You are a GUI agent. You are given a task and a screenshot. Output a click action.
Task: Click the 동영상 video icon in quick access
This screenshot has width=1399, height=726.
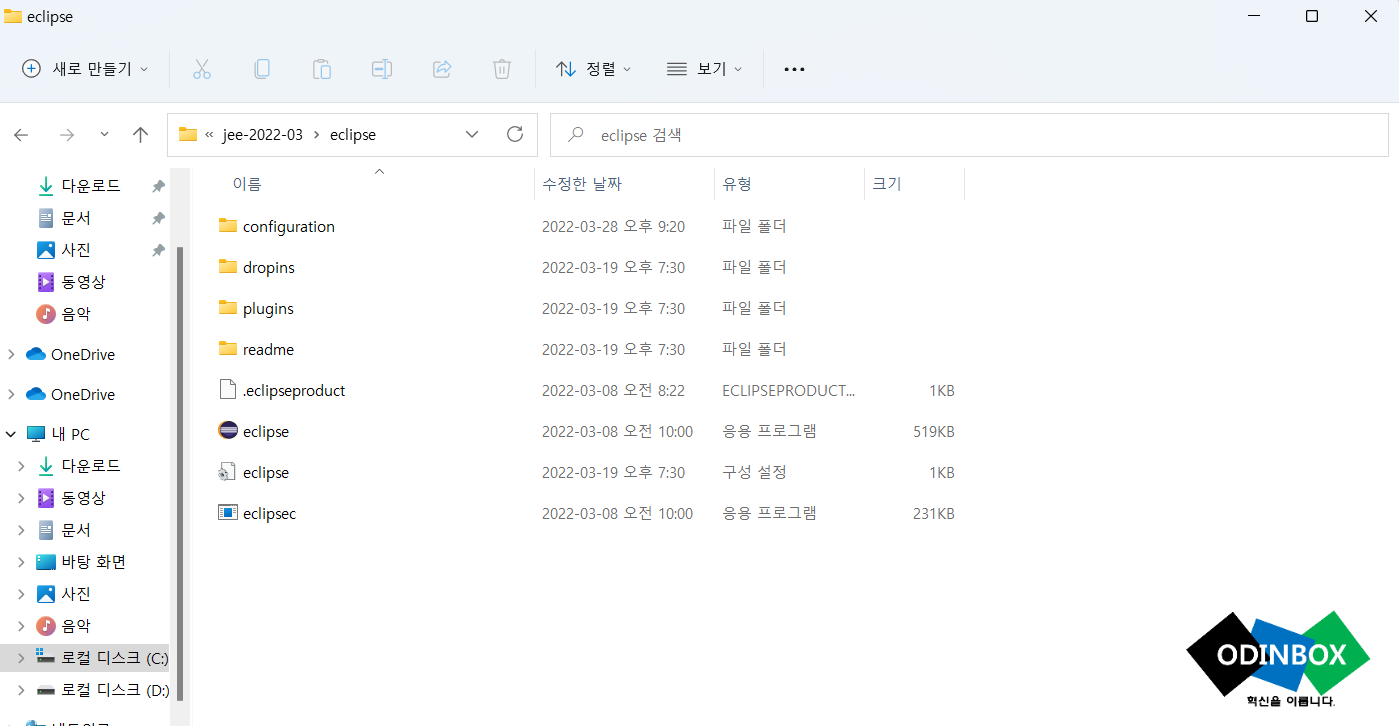click(46, 282)
